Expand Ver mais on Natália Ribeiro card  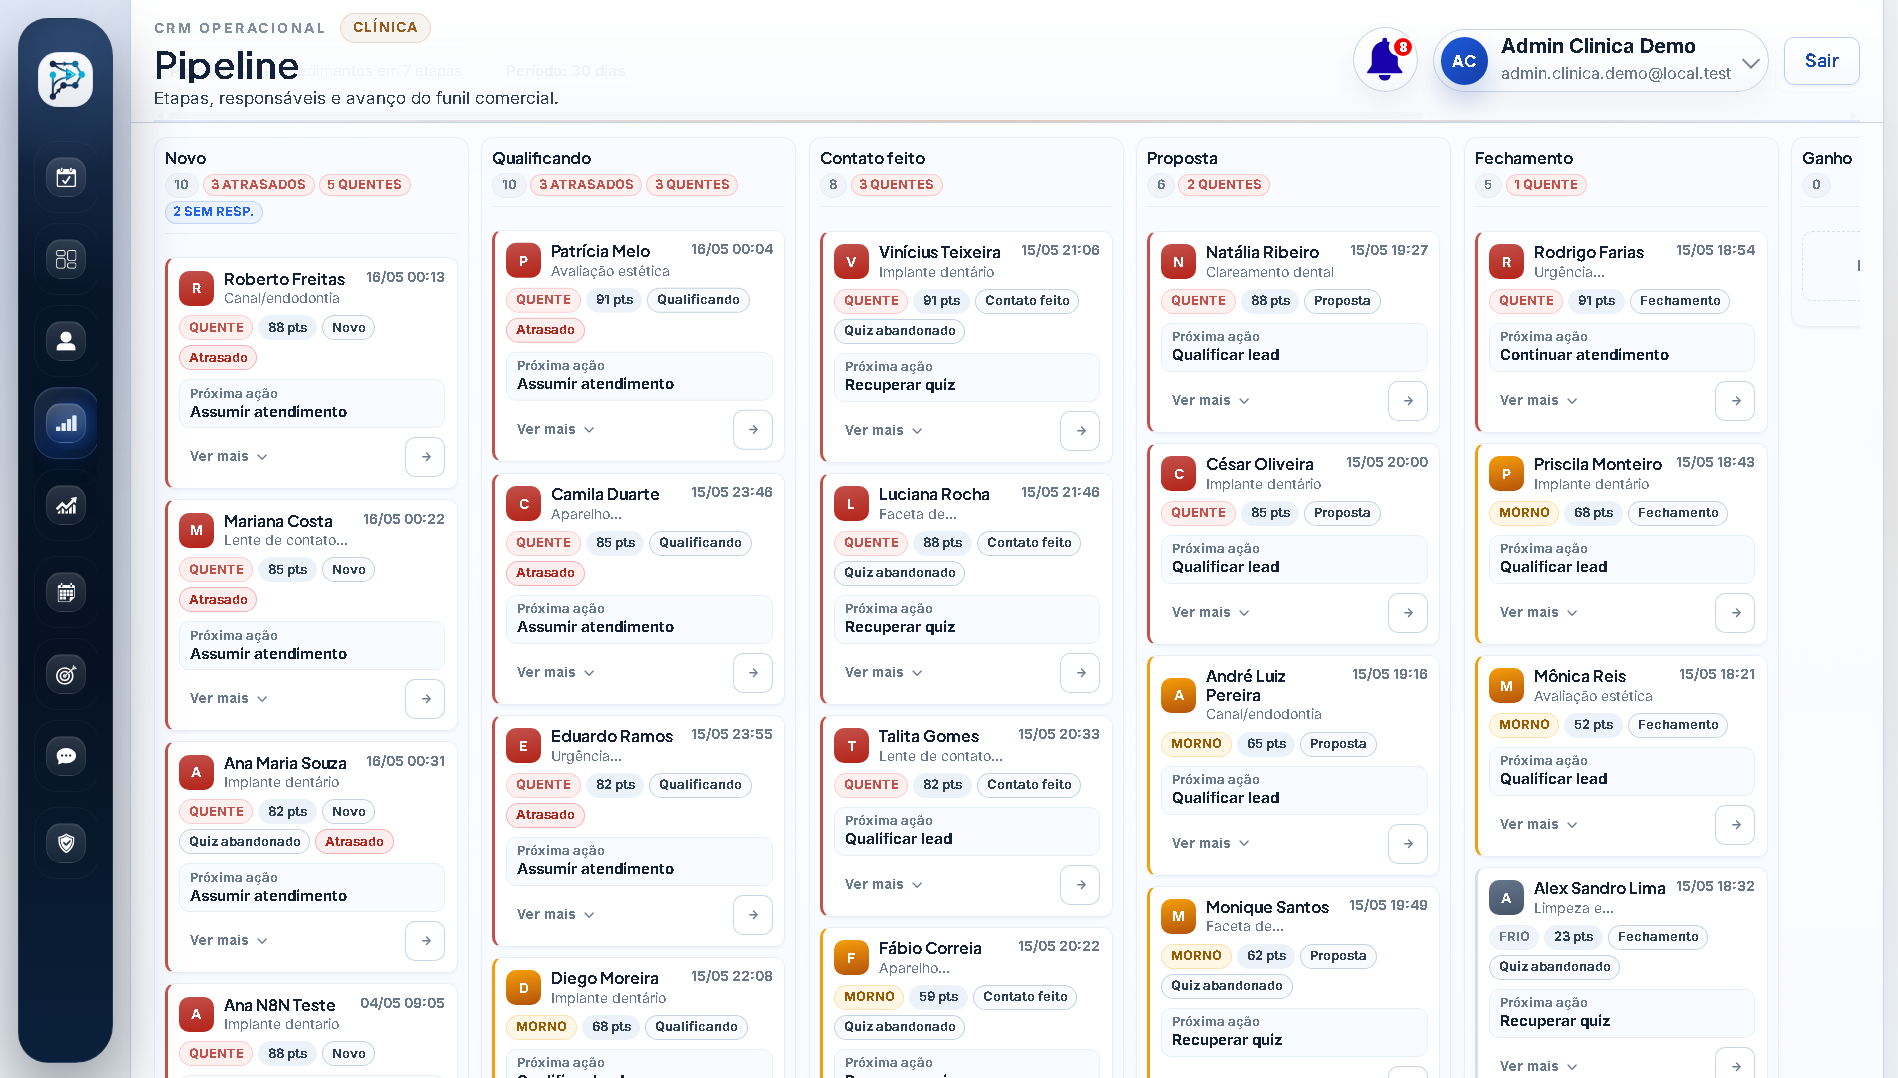pos(1211,400)
